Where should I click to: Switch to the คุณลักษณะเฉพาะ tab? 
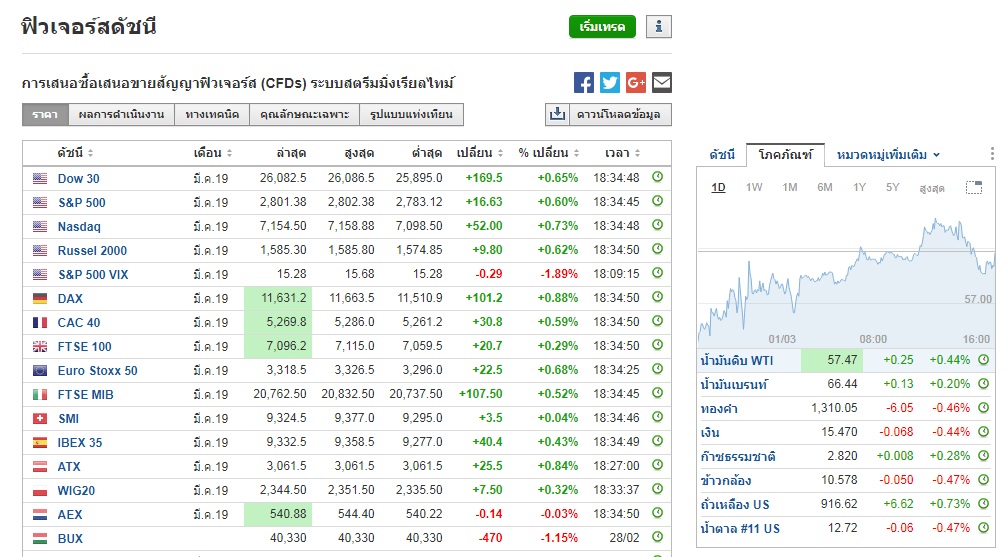tap(305, 114)
